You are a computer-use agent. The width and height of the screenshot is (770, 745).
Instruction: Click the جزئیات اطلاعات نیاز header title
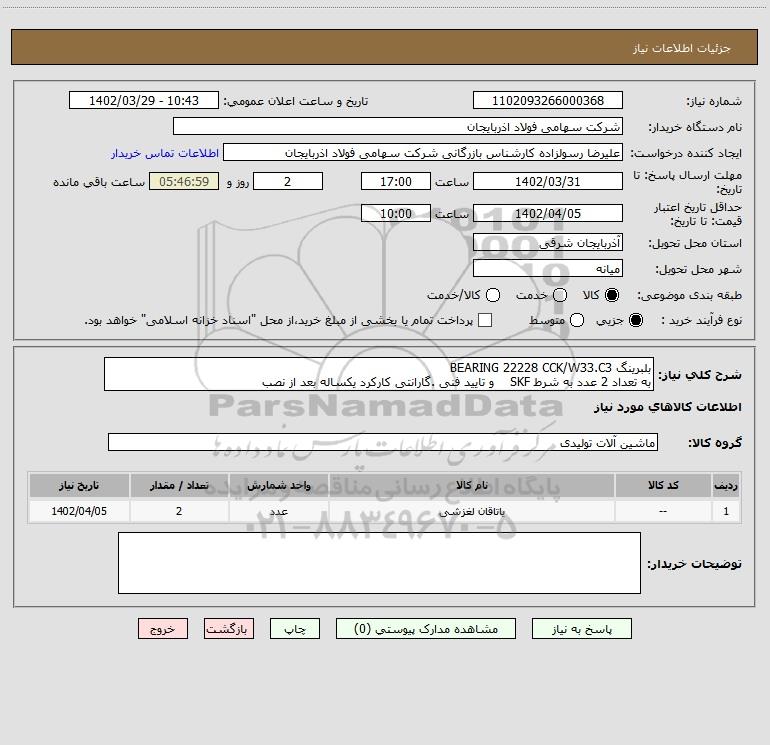[681, 48]
